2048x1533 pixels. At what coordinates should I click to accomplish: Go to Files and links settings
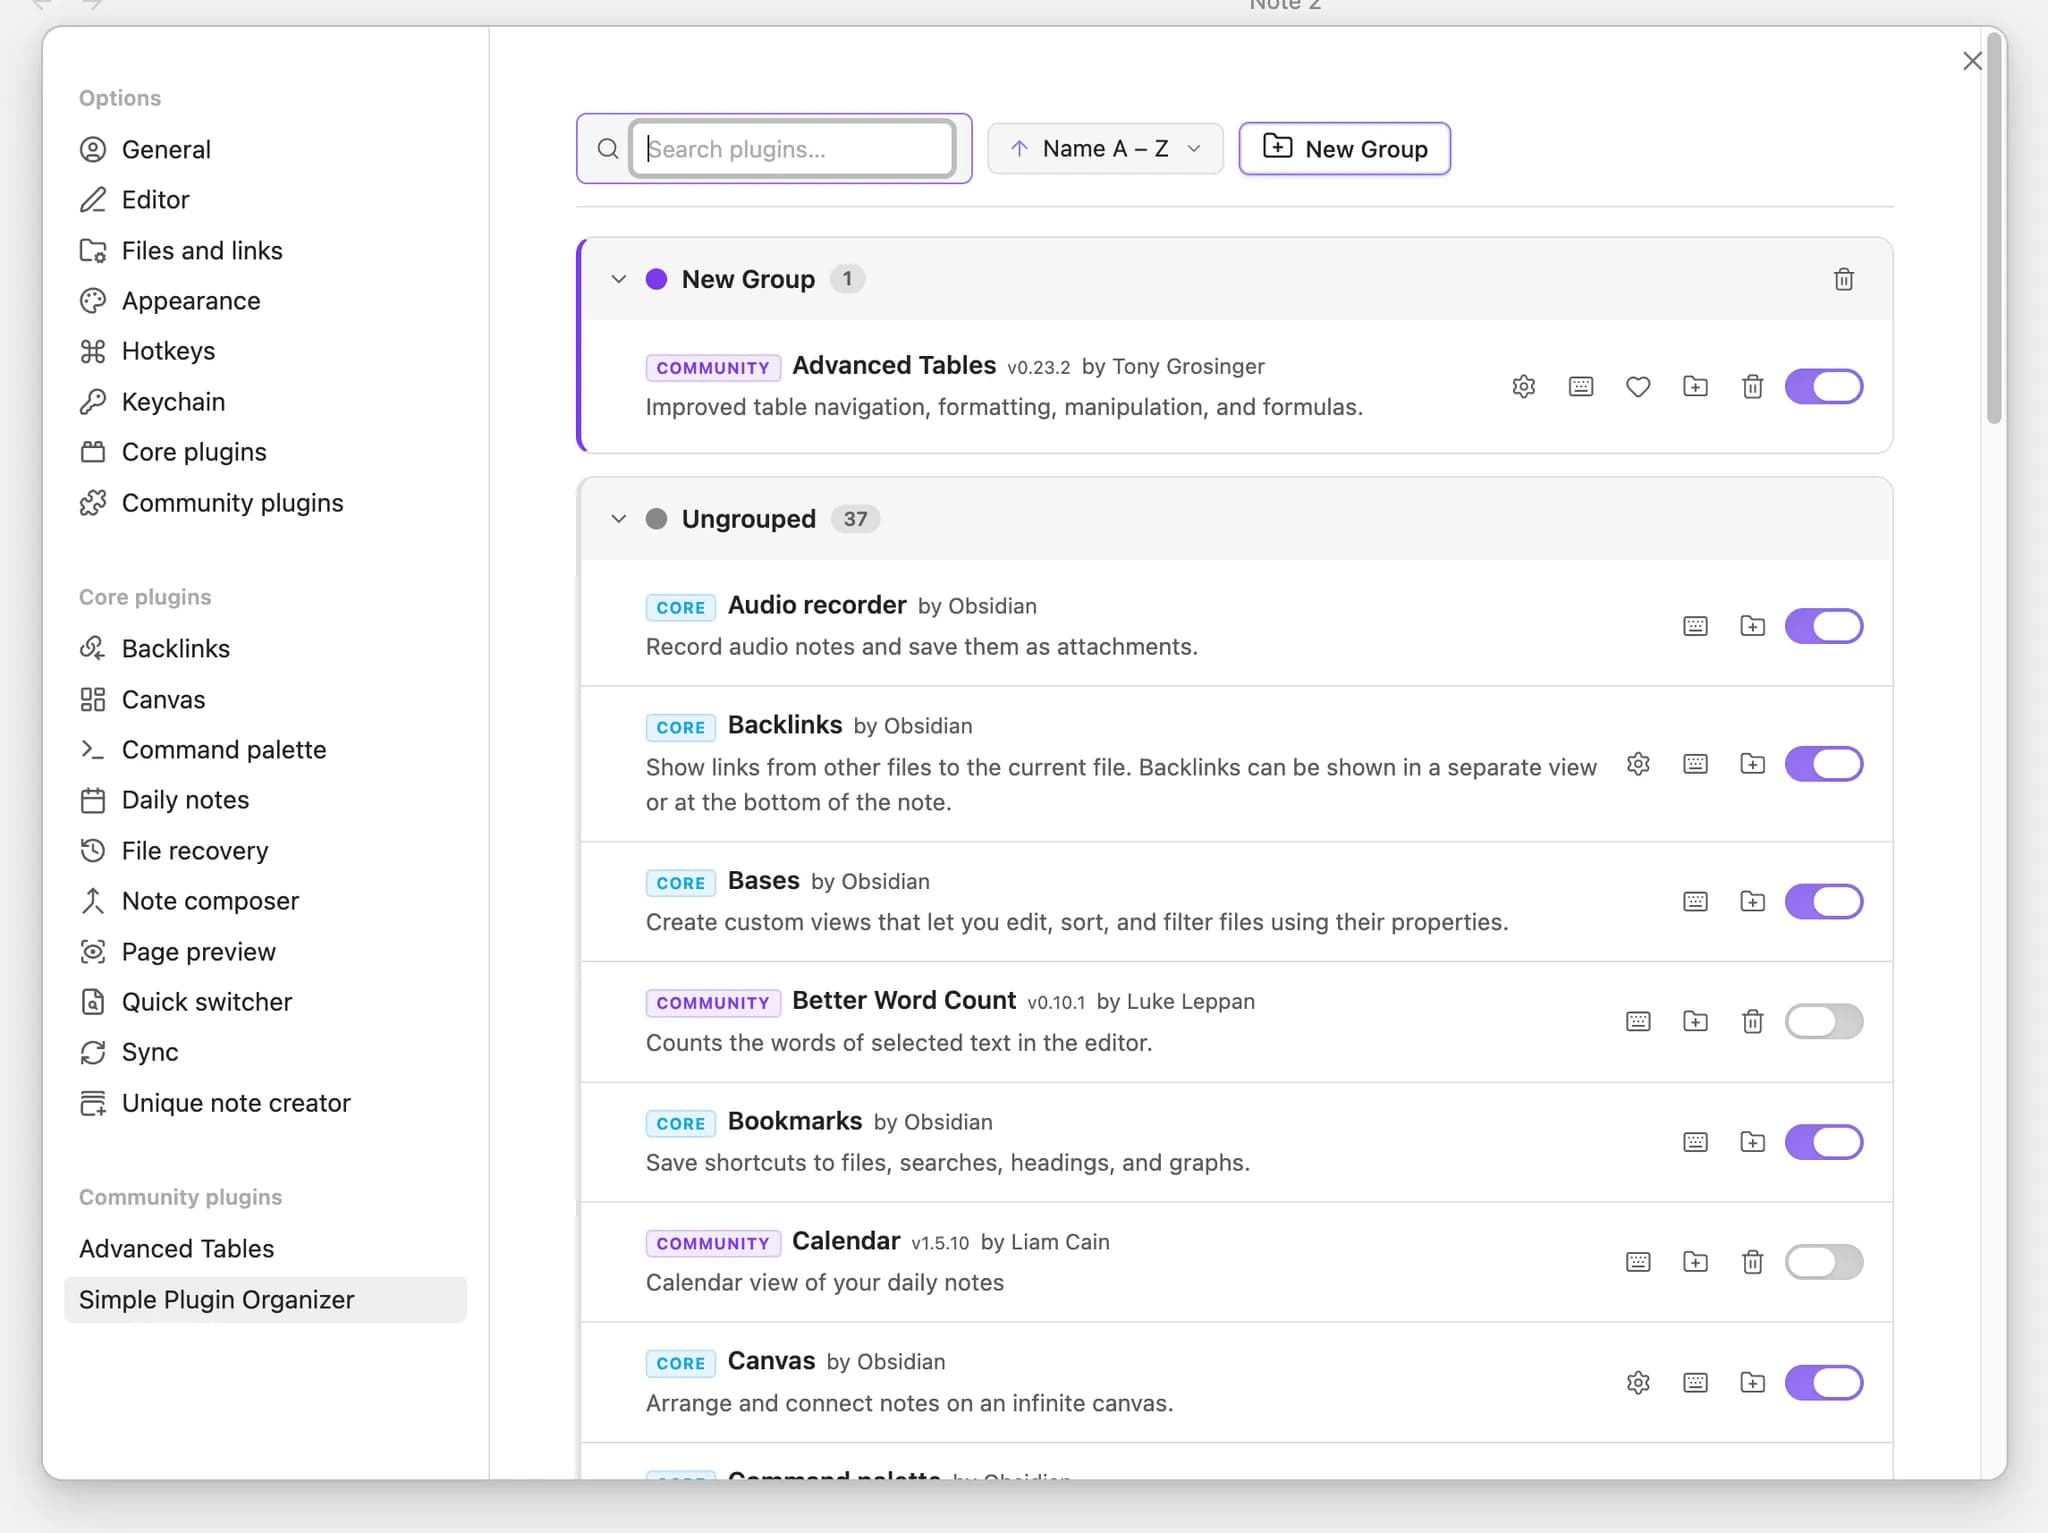pyautogui.click(x=265, y=251)
